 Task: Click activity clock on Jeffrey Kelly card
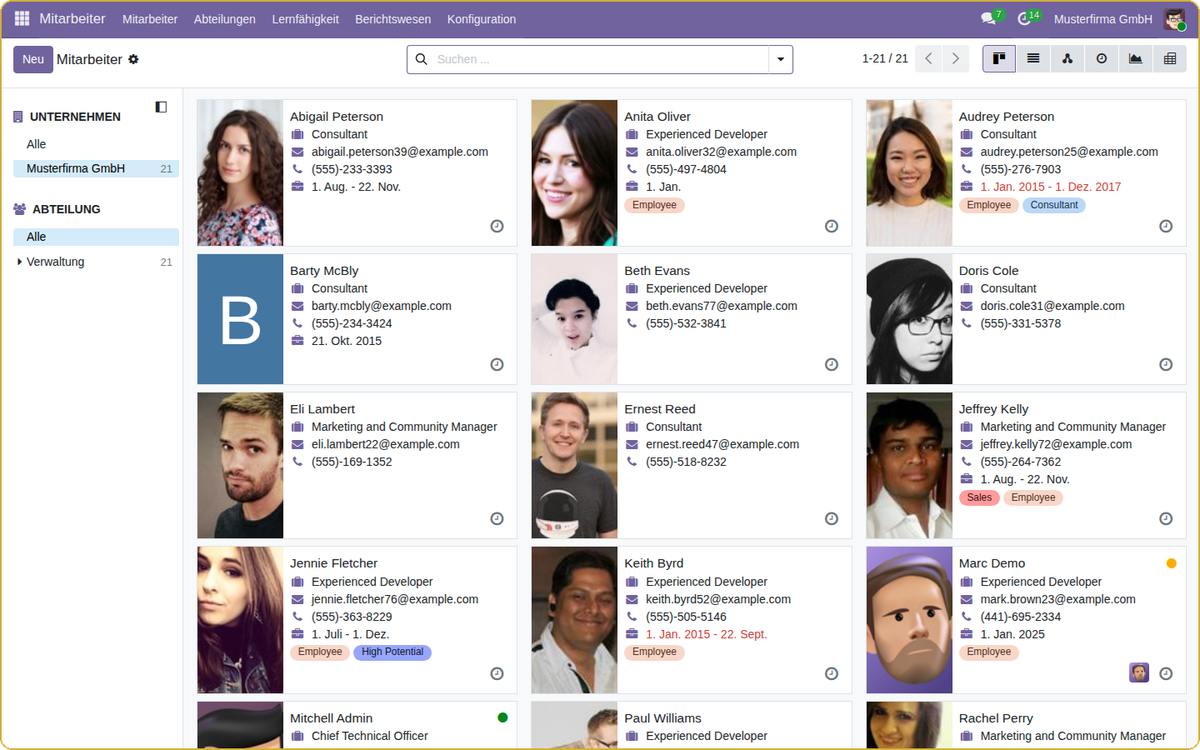[1166, 519]
